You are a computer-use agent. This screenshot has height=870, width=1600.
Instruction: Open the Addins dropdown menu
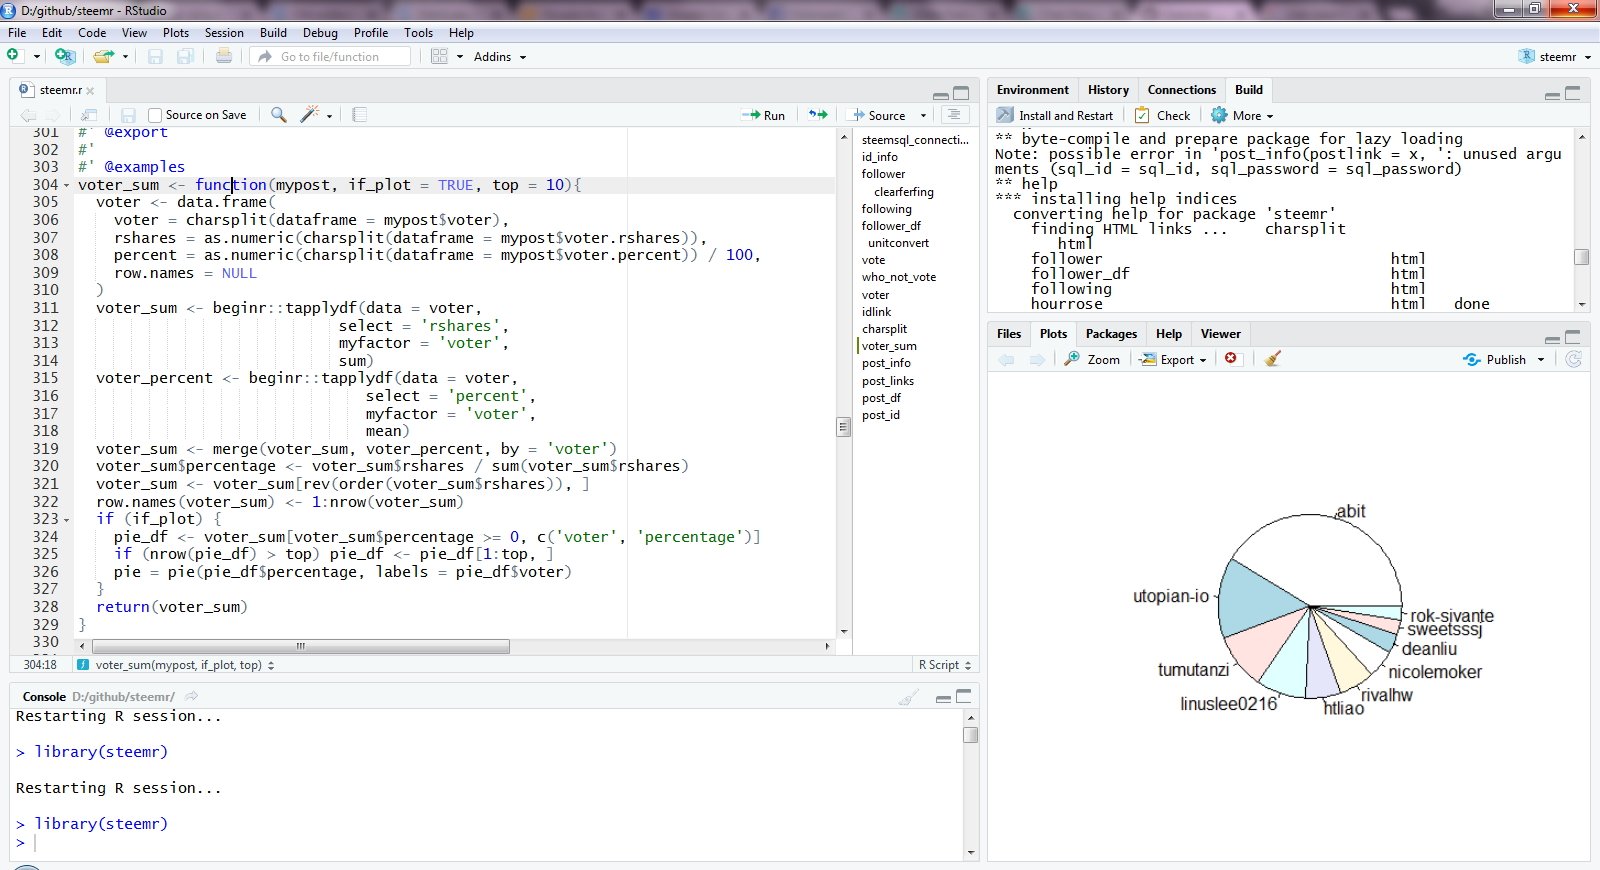coord(499,57)
